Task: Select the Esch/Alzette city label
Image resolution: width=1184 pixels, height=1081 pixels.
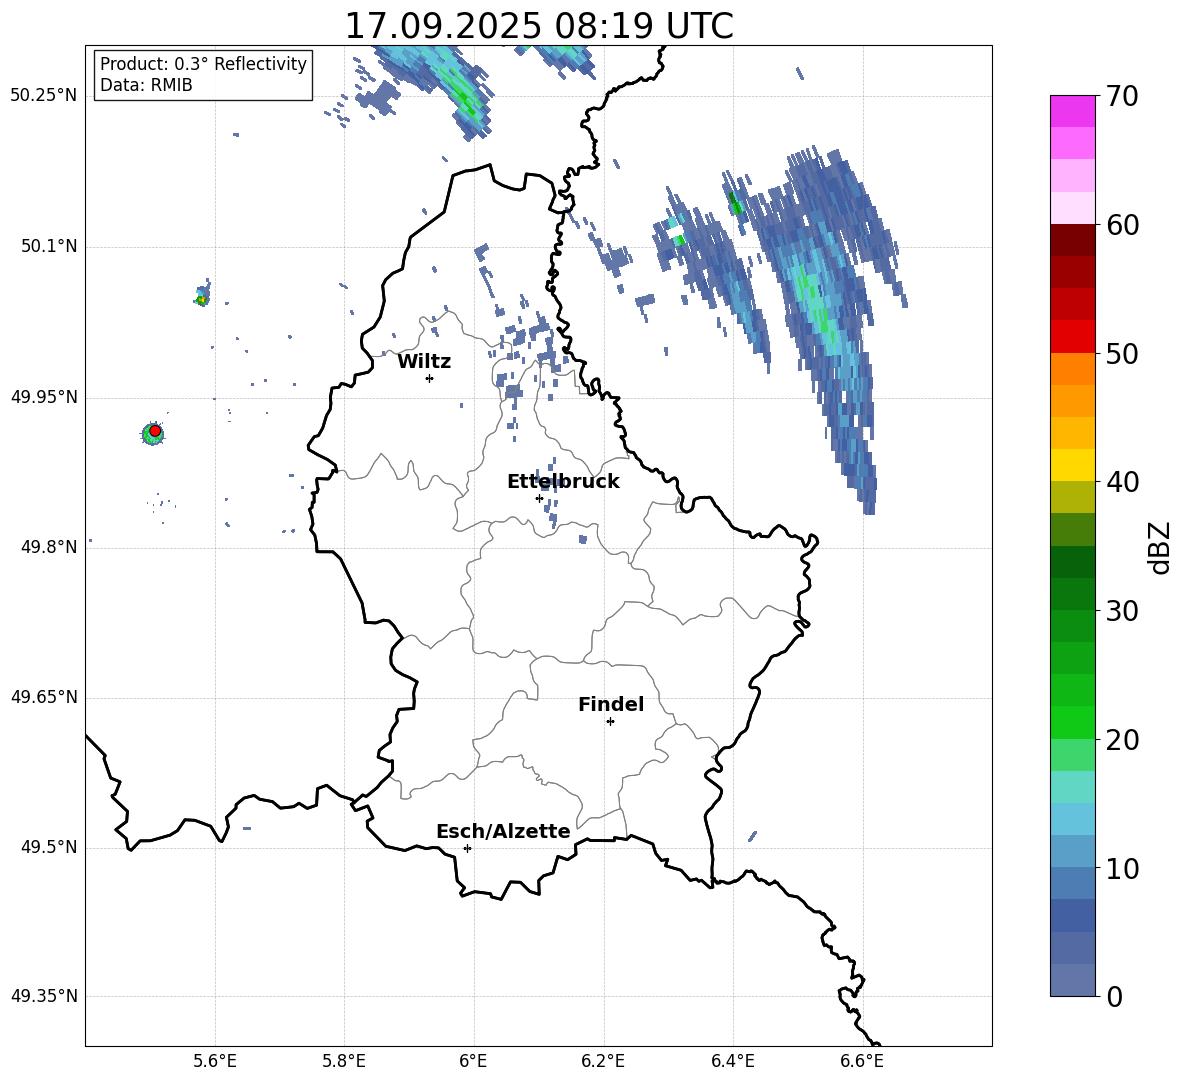Action: coord(503,831)
